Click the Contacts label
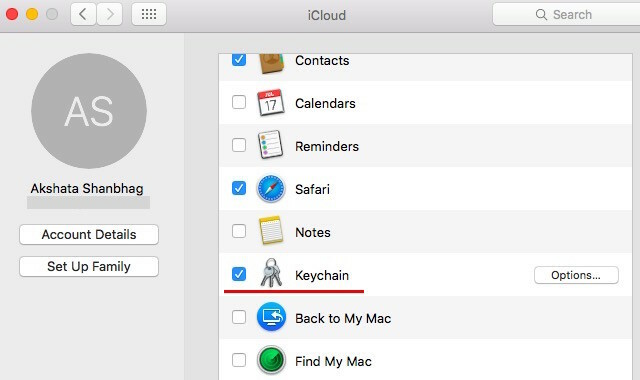The width and height of the screenshot is (640, 380). 322,60
